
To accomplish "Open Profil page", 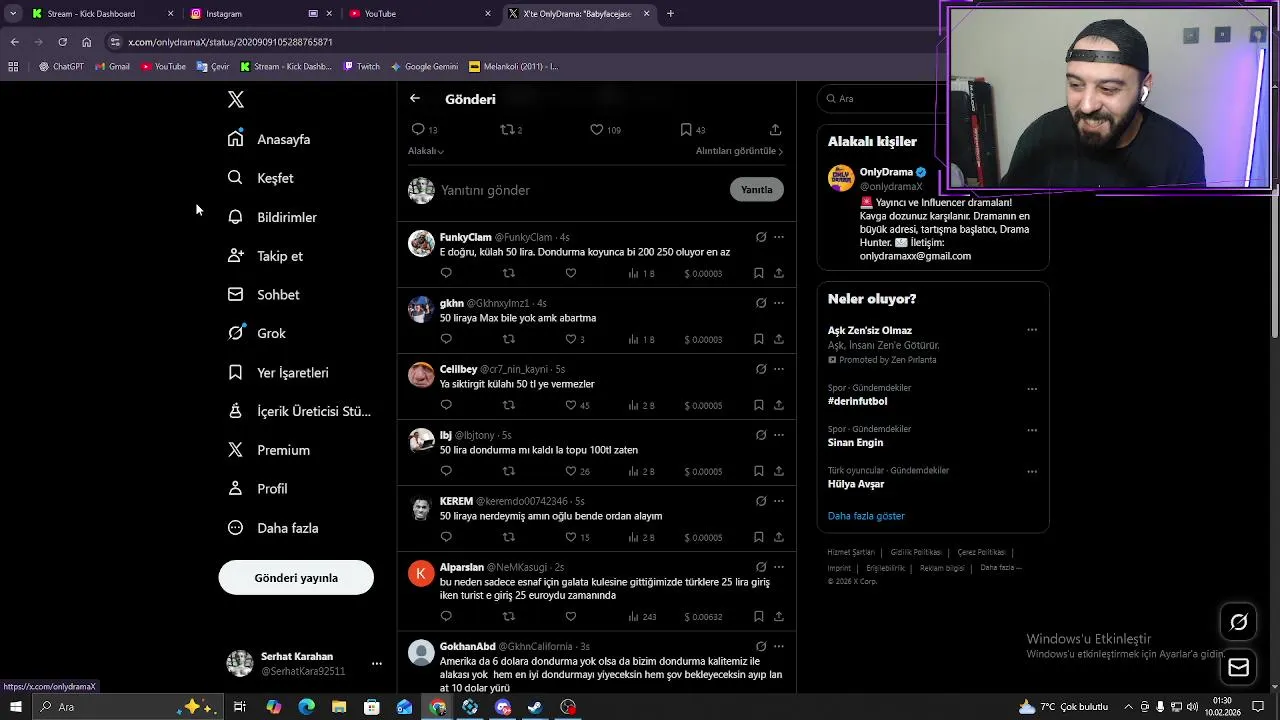I will click(x=258, y=489).
